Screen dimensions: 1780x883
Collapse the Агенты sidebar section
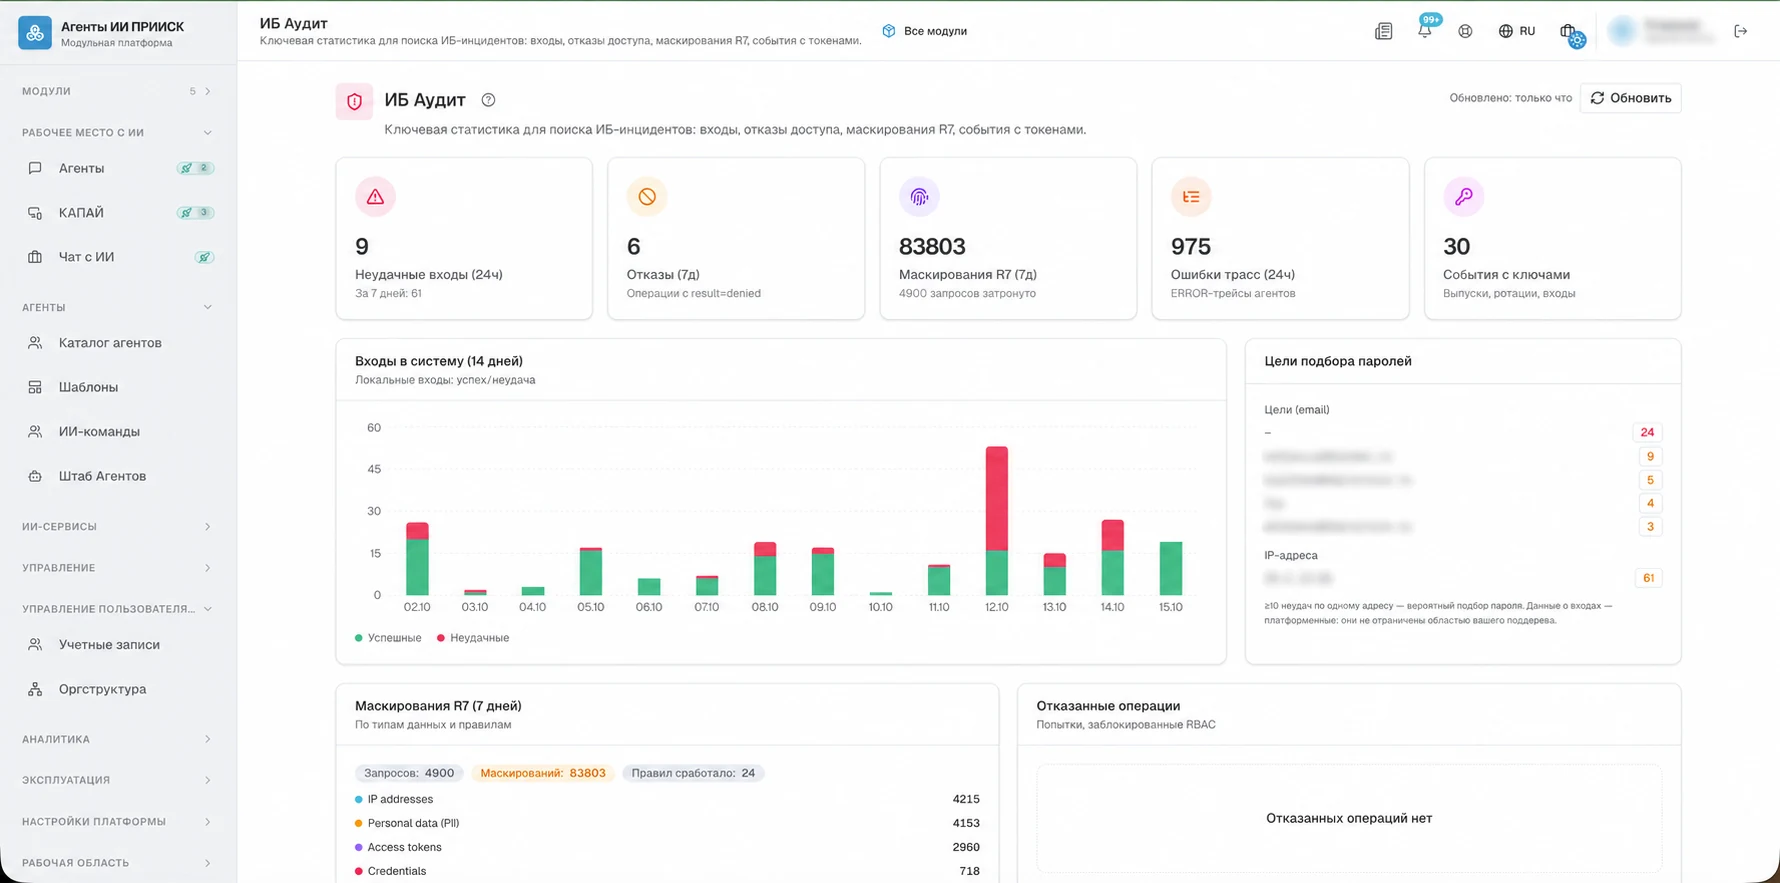[118, 307]
